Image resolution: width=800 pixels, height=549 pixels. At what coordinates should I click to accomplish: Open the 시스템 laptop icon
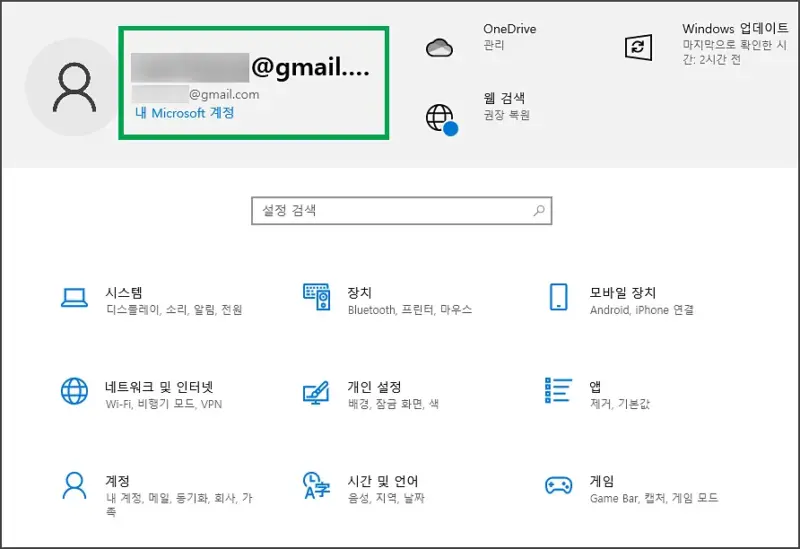[74, 297]
